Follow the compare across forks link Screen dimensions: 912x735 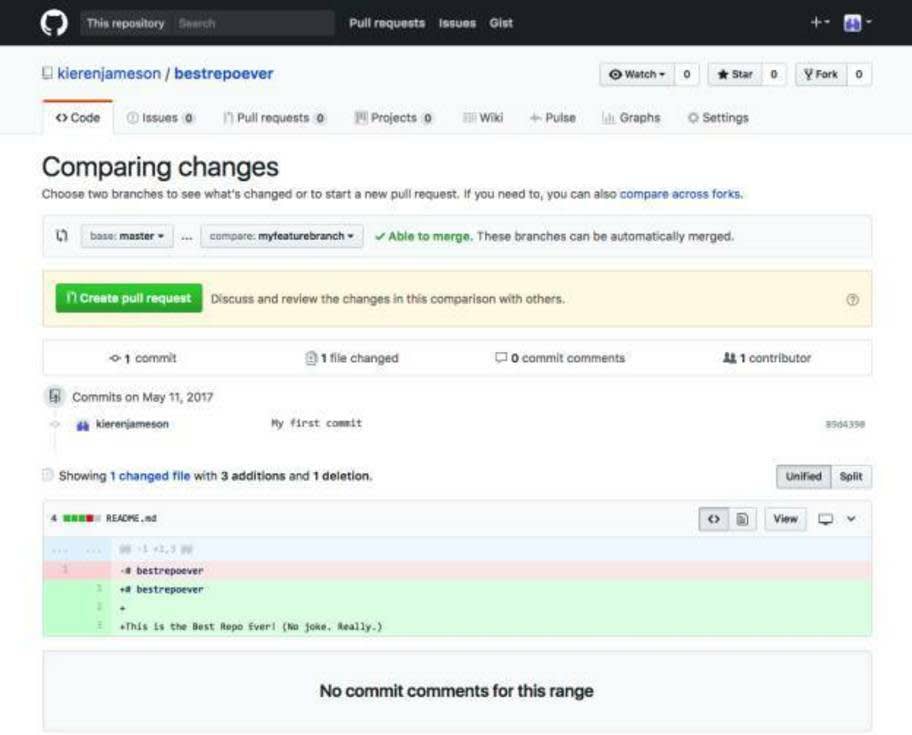click(x=681, y=194)
